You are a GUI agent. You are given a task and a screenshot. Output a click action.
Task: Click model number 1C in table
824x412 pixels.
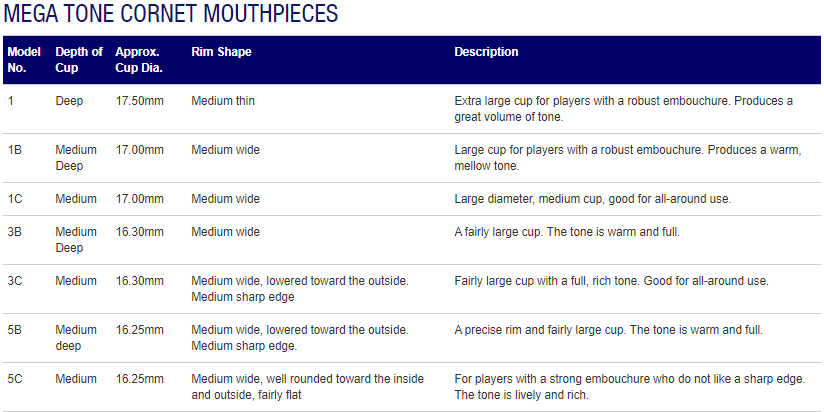point(15,199)
